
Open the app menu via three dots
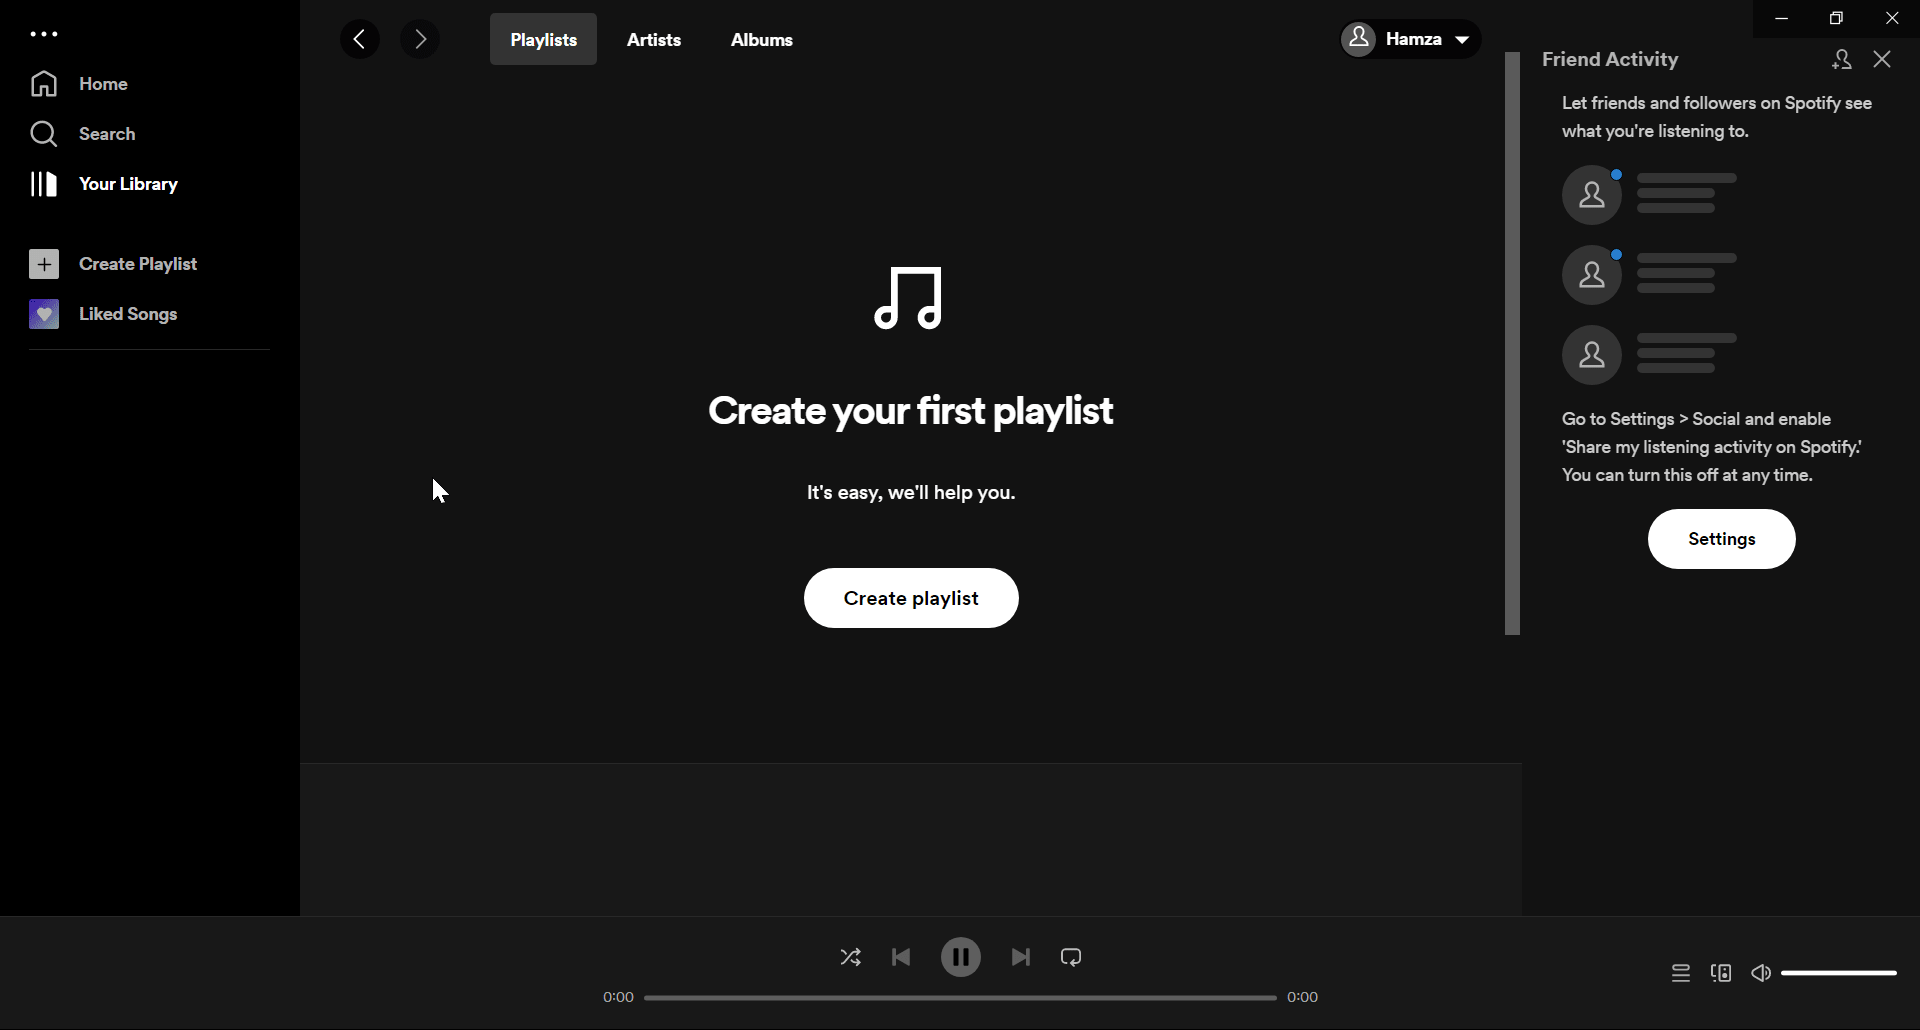(x=43, y=34)
